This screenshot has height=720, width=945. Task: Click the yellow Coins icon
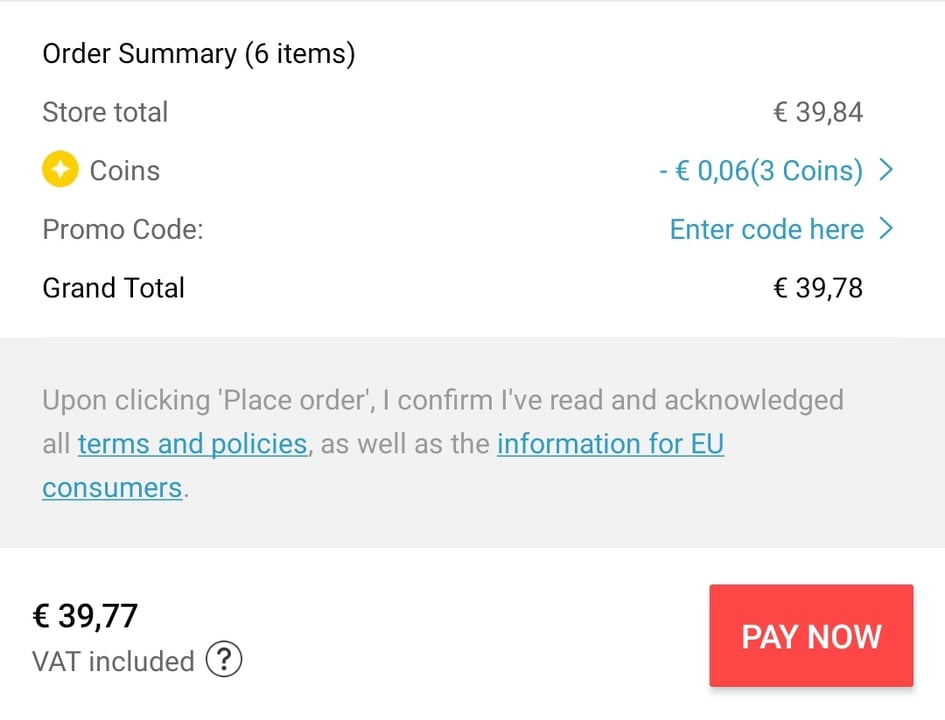click(60, 171)
